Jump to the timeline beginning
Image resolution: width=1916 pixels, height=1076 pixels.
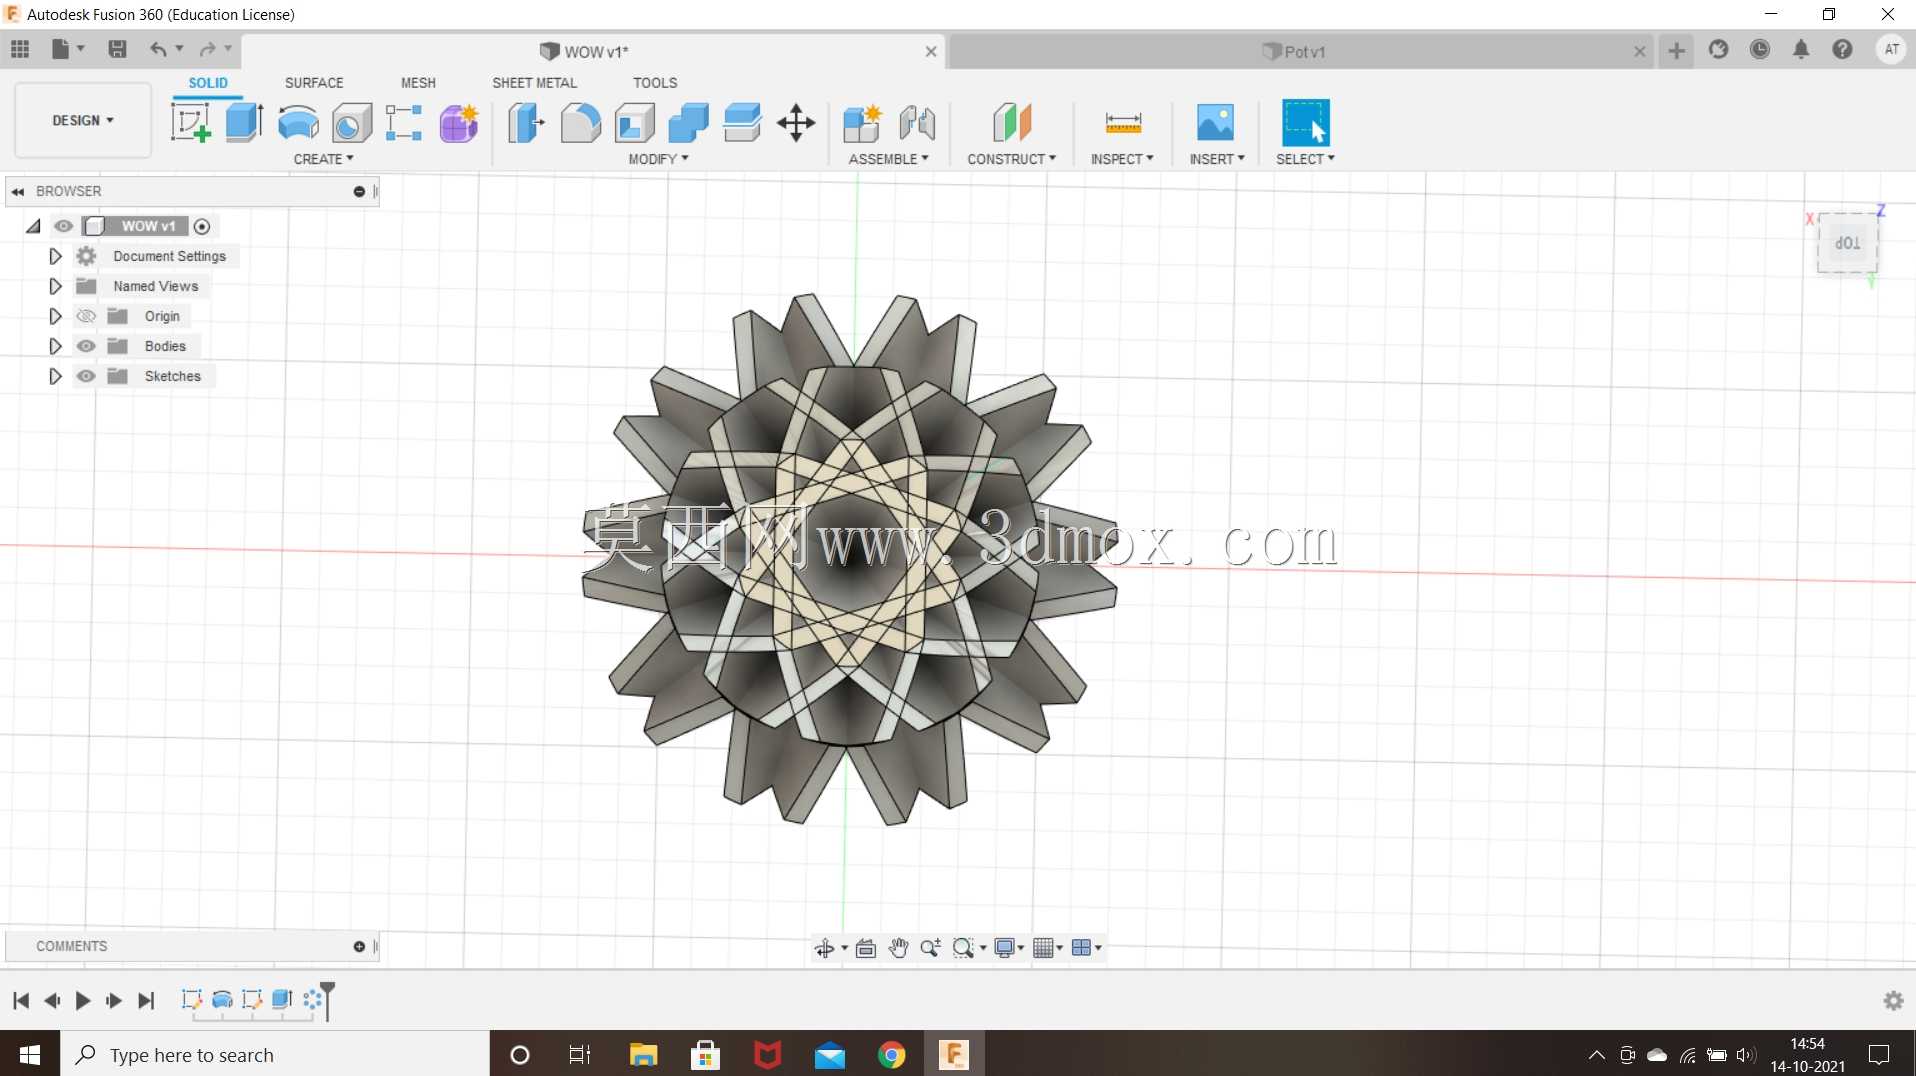[21, 1000]
